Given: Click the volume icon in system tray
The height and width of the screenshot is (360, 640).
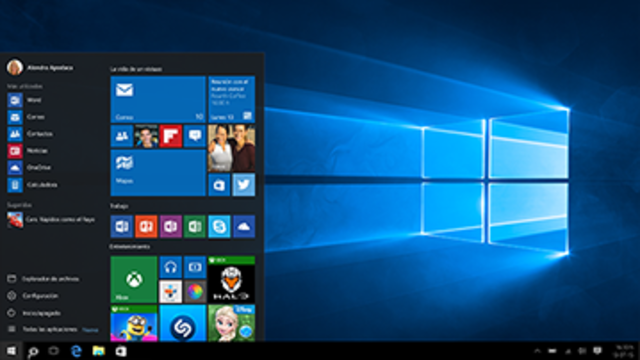Looking at the screenshot, I should click(582, 351).
